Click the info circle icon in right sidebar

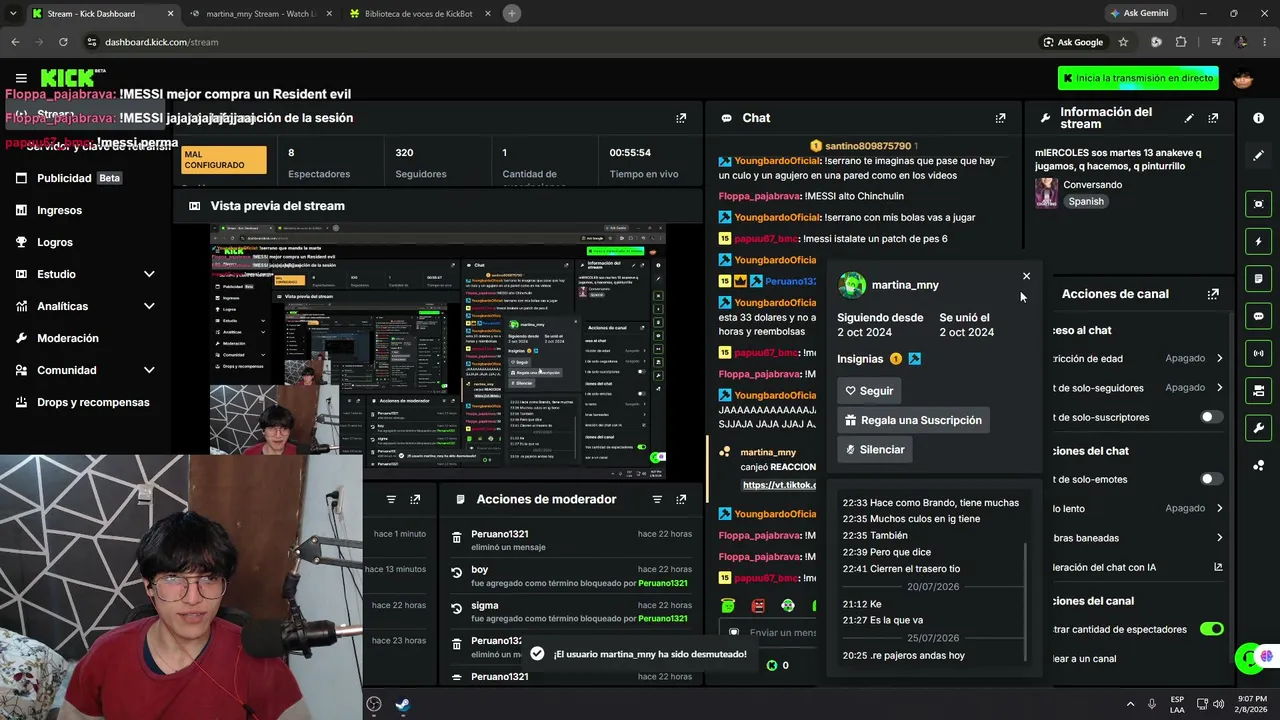coord(1258,118)
